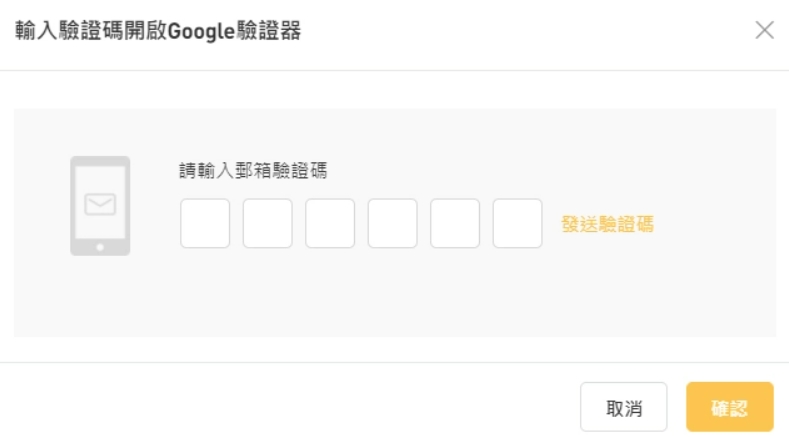Click the sixth, last verification code box
789x448 pixels.
[x=517, y=223]
